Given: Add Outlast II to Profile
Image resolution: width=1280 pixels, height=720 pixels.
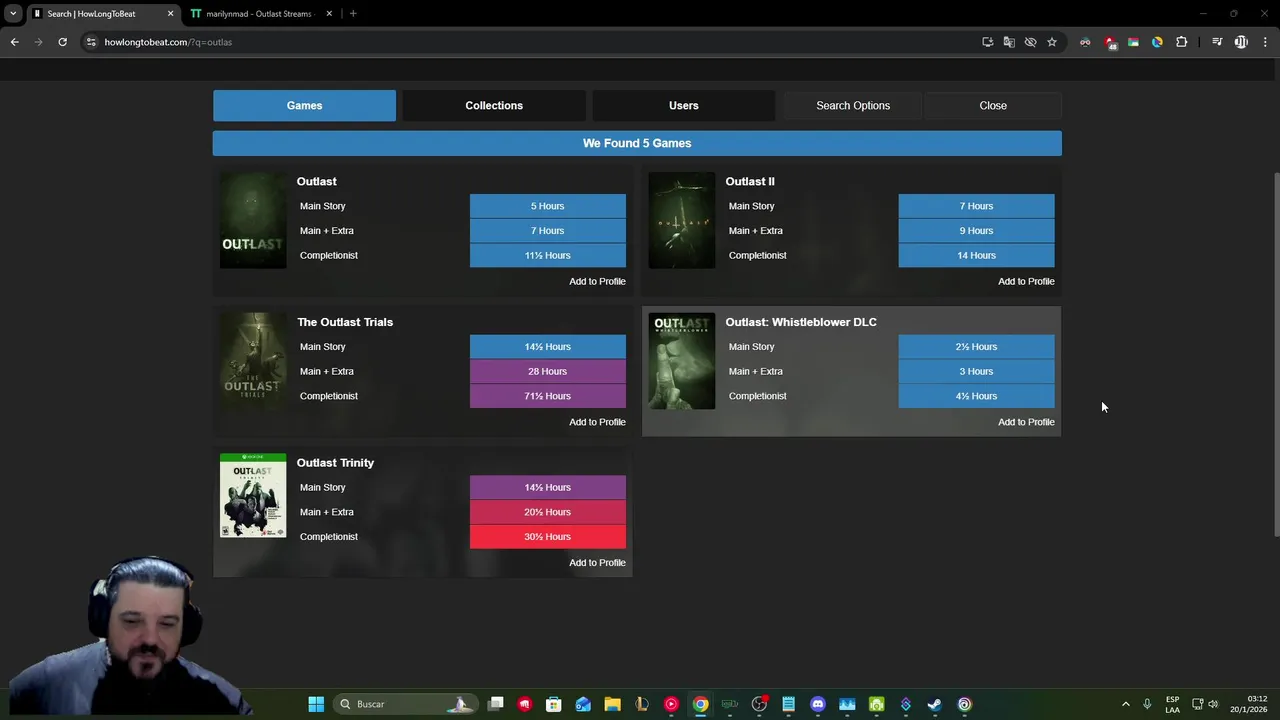Looking at the screenshot, I should (x=1026, y=281).
